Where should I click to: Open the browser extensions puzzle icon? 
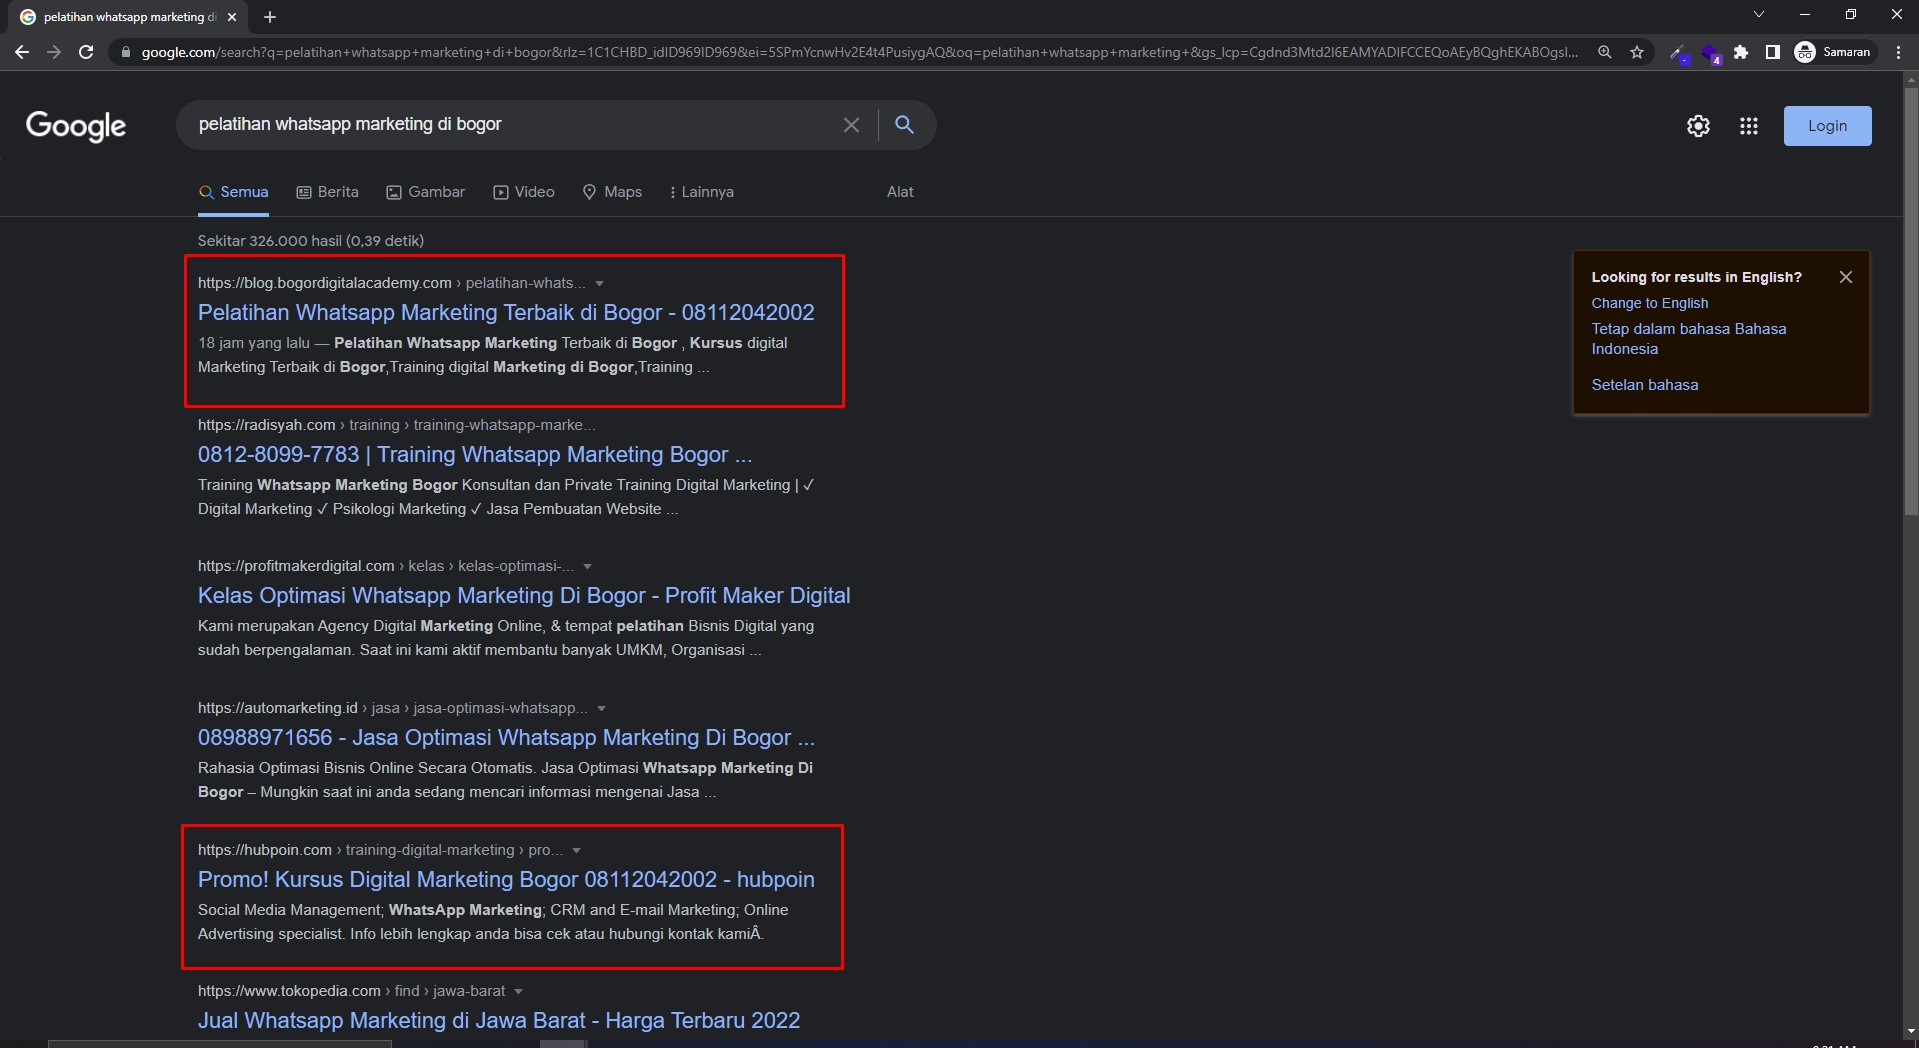click(1741, 52)
